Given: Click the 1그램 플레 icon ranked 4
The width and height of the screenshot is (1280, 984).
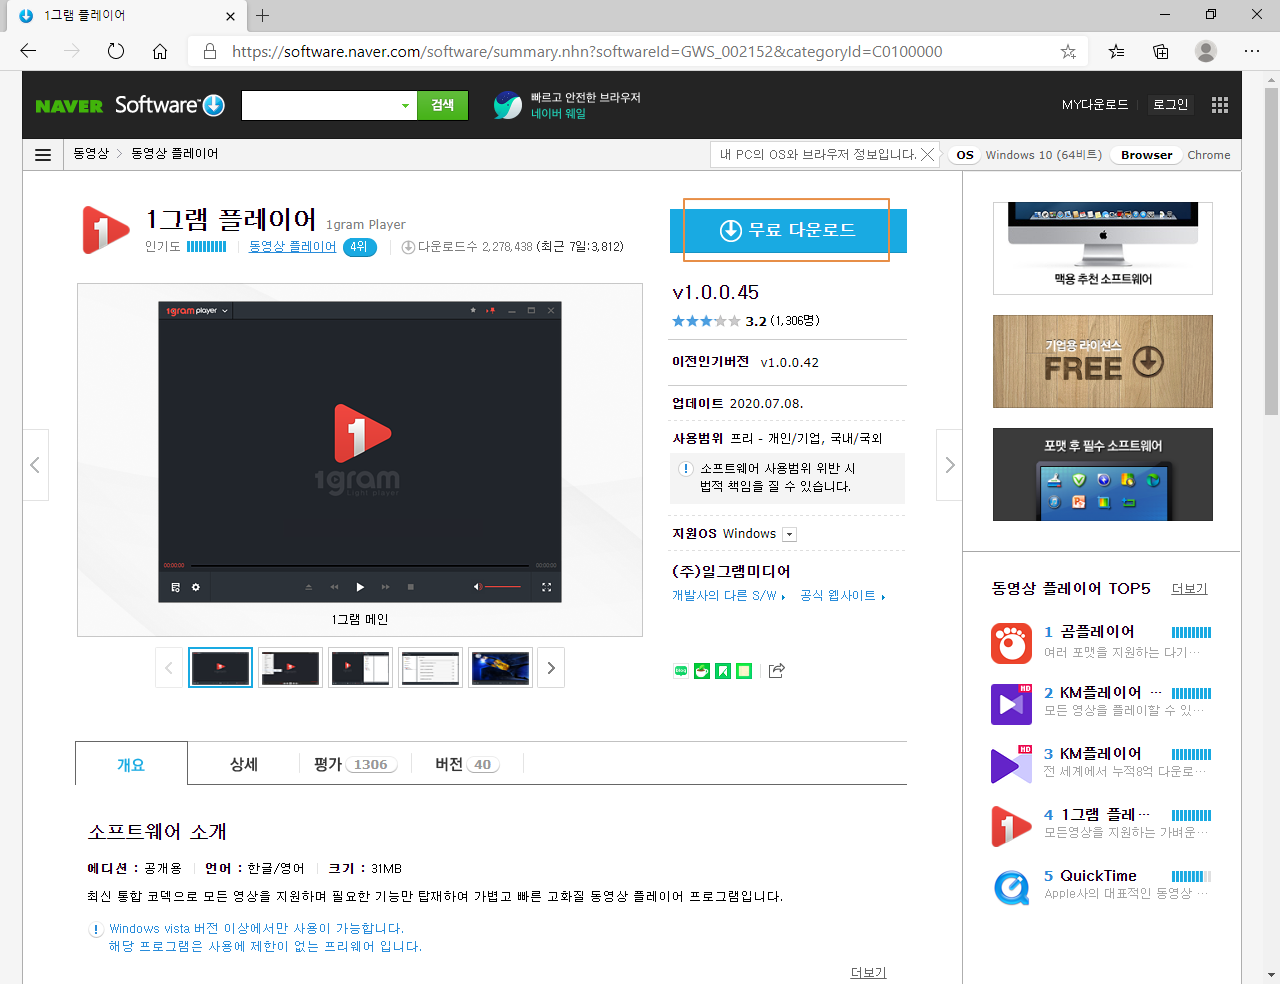Looking at the screenshot, I should click(x=1011, y=826).
